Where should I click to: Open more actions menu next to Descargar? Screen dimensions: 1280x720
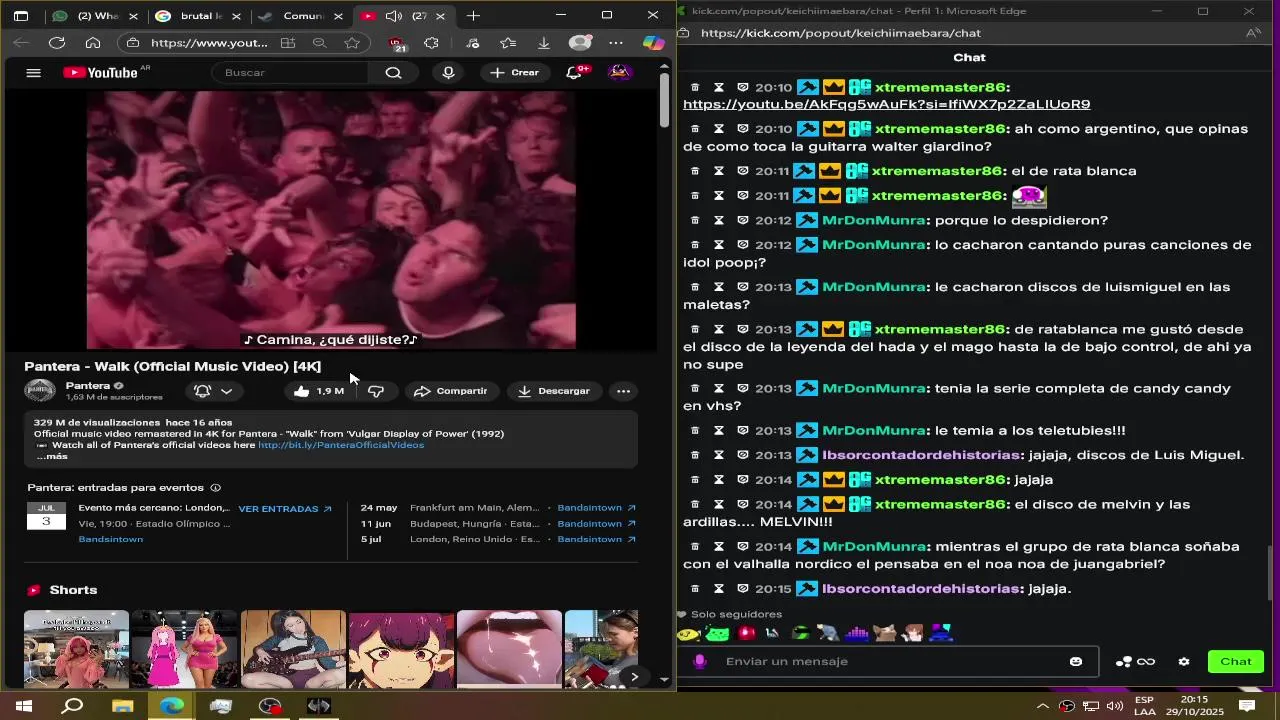pyautogui.click(x=623, y=391)
